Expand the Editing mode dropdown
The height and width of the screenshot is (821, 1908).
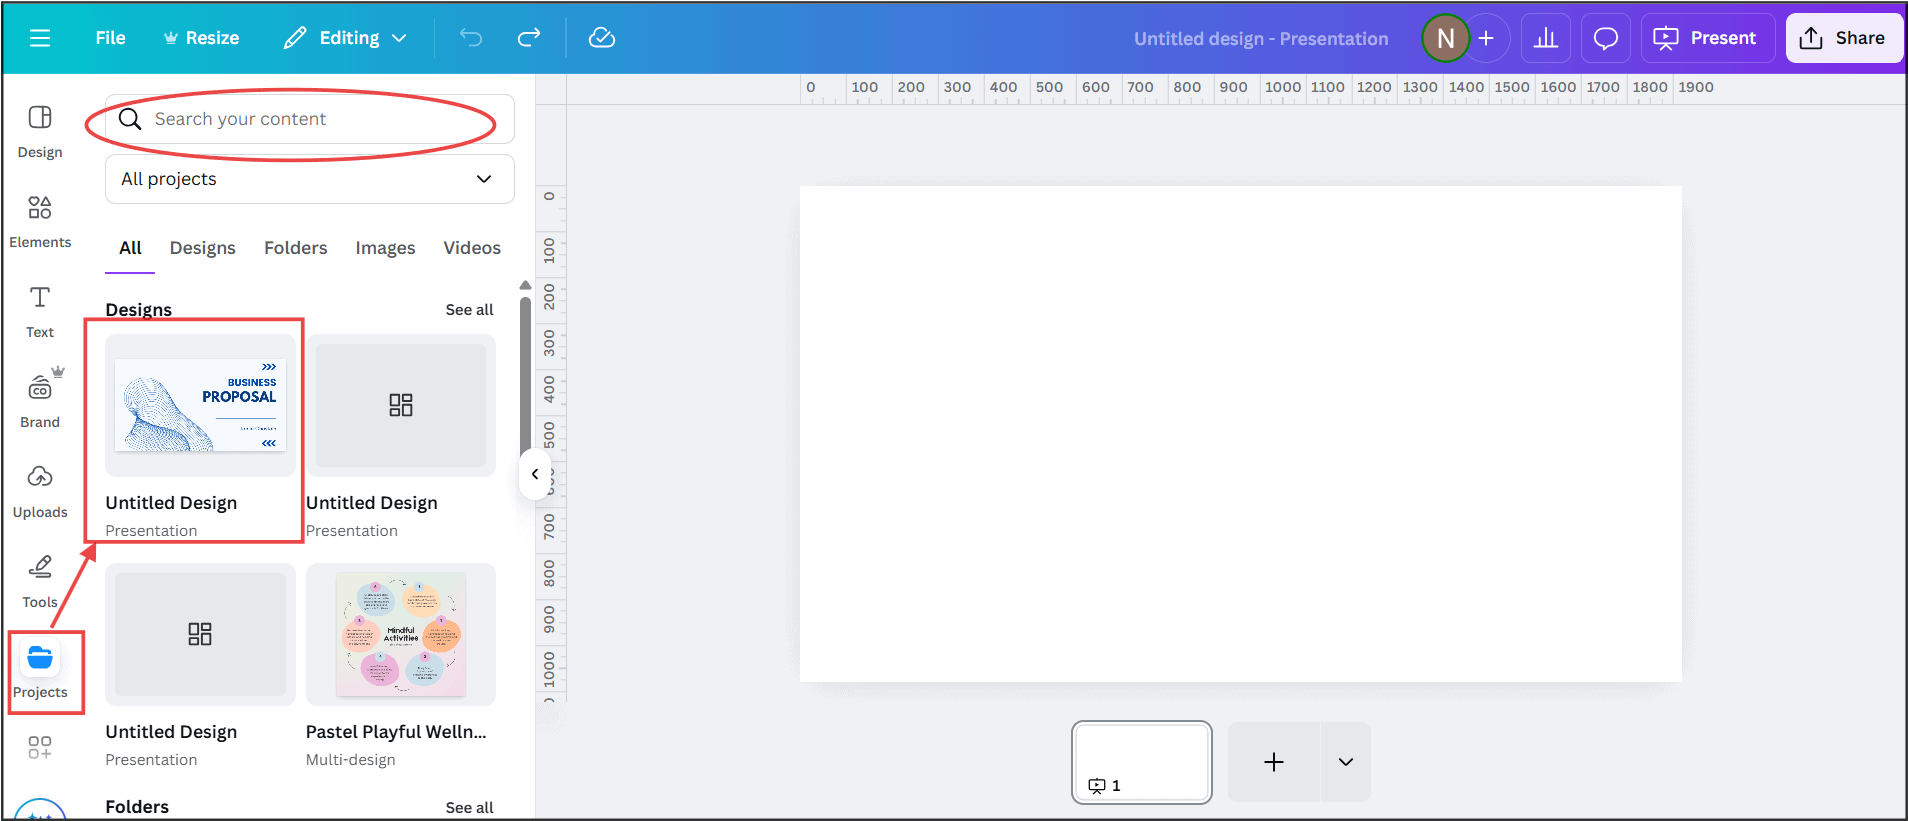pos(347,38)
